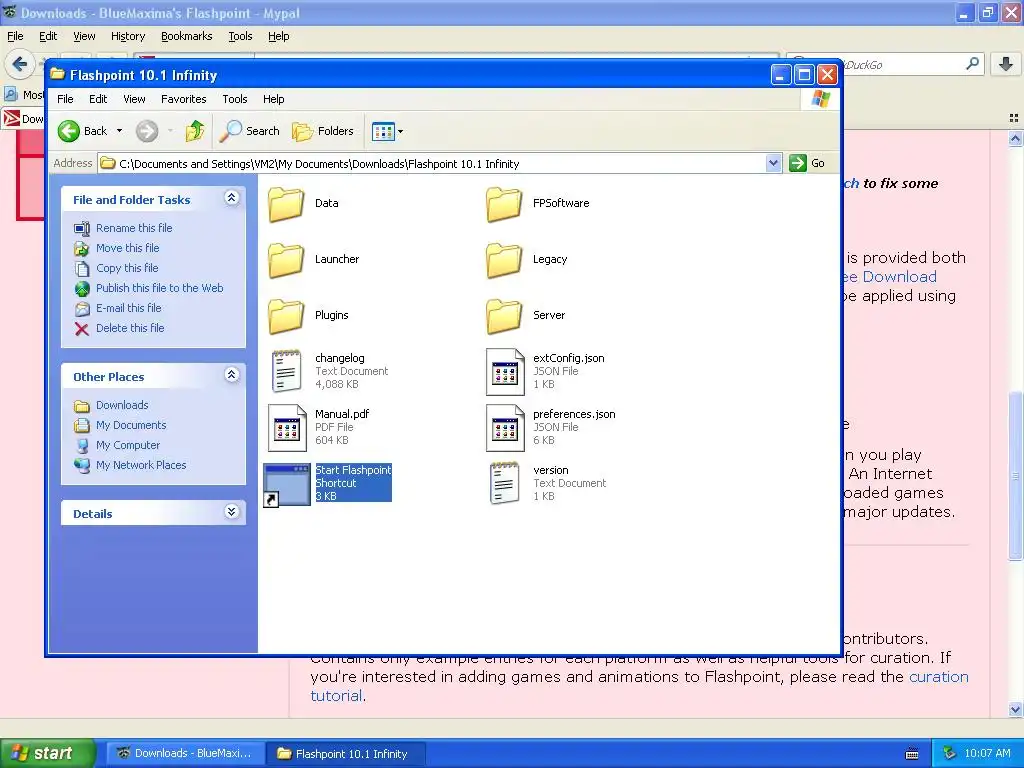Click the Windows Start button

point(47,754)
